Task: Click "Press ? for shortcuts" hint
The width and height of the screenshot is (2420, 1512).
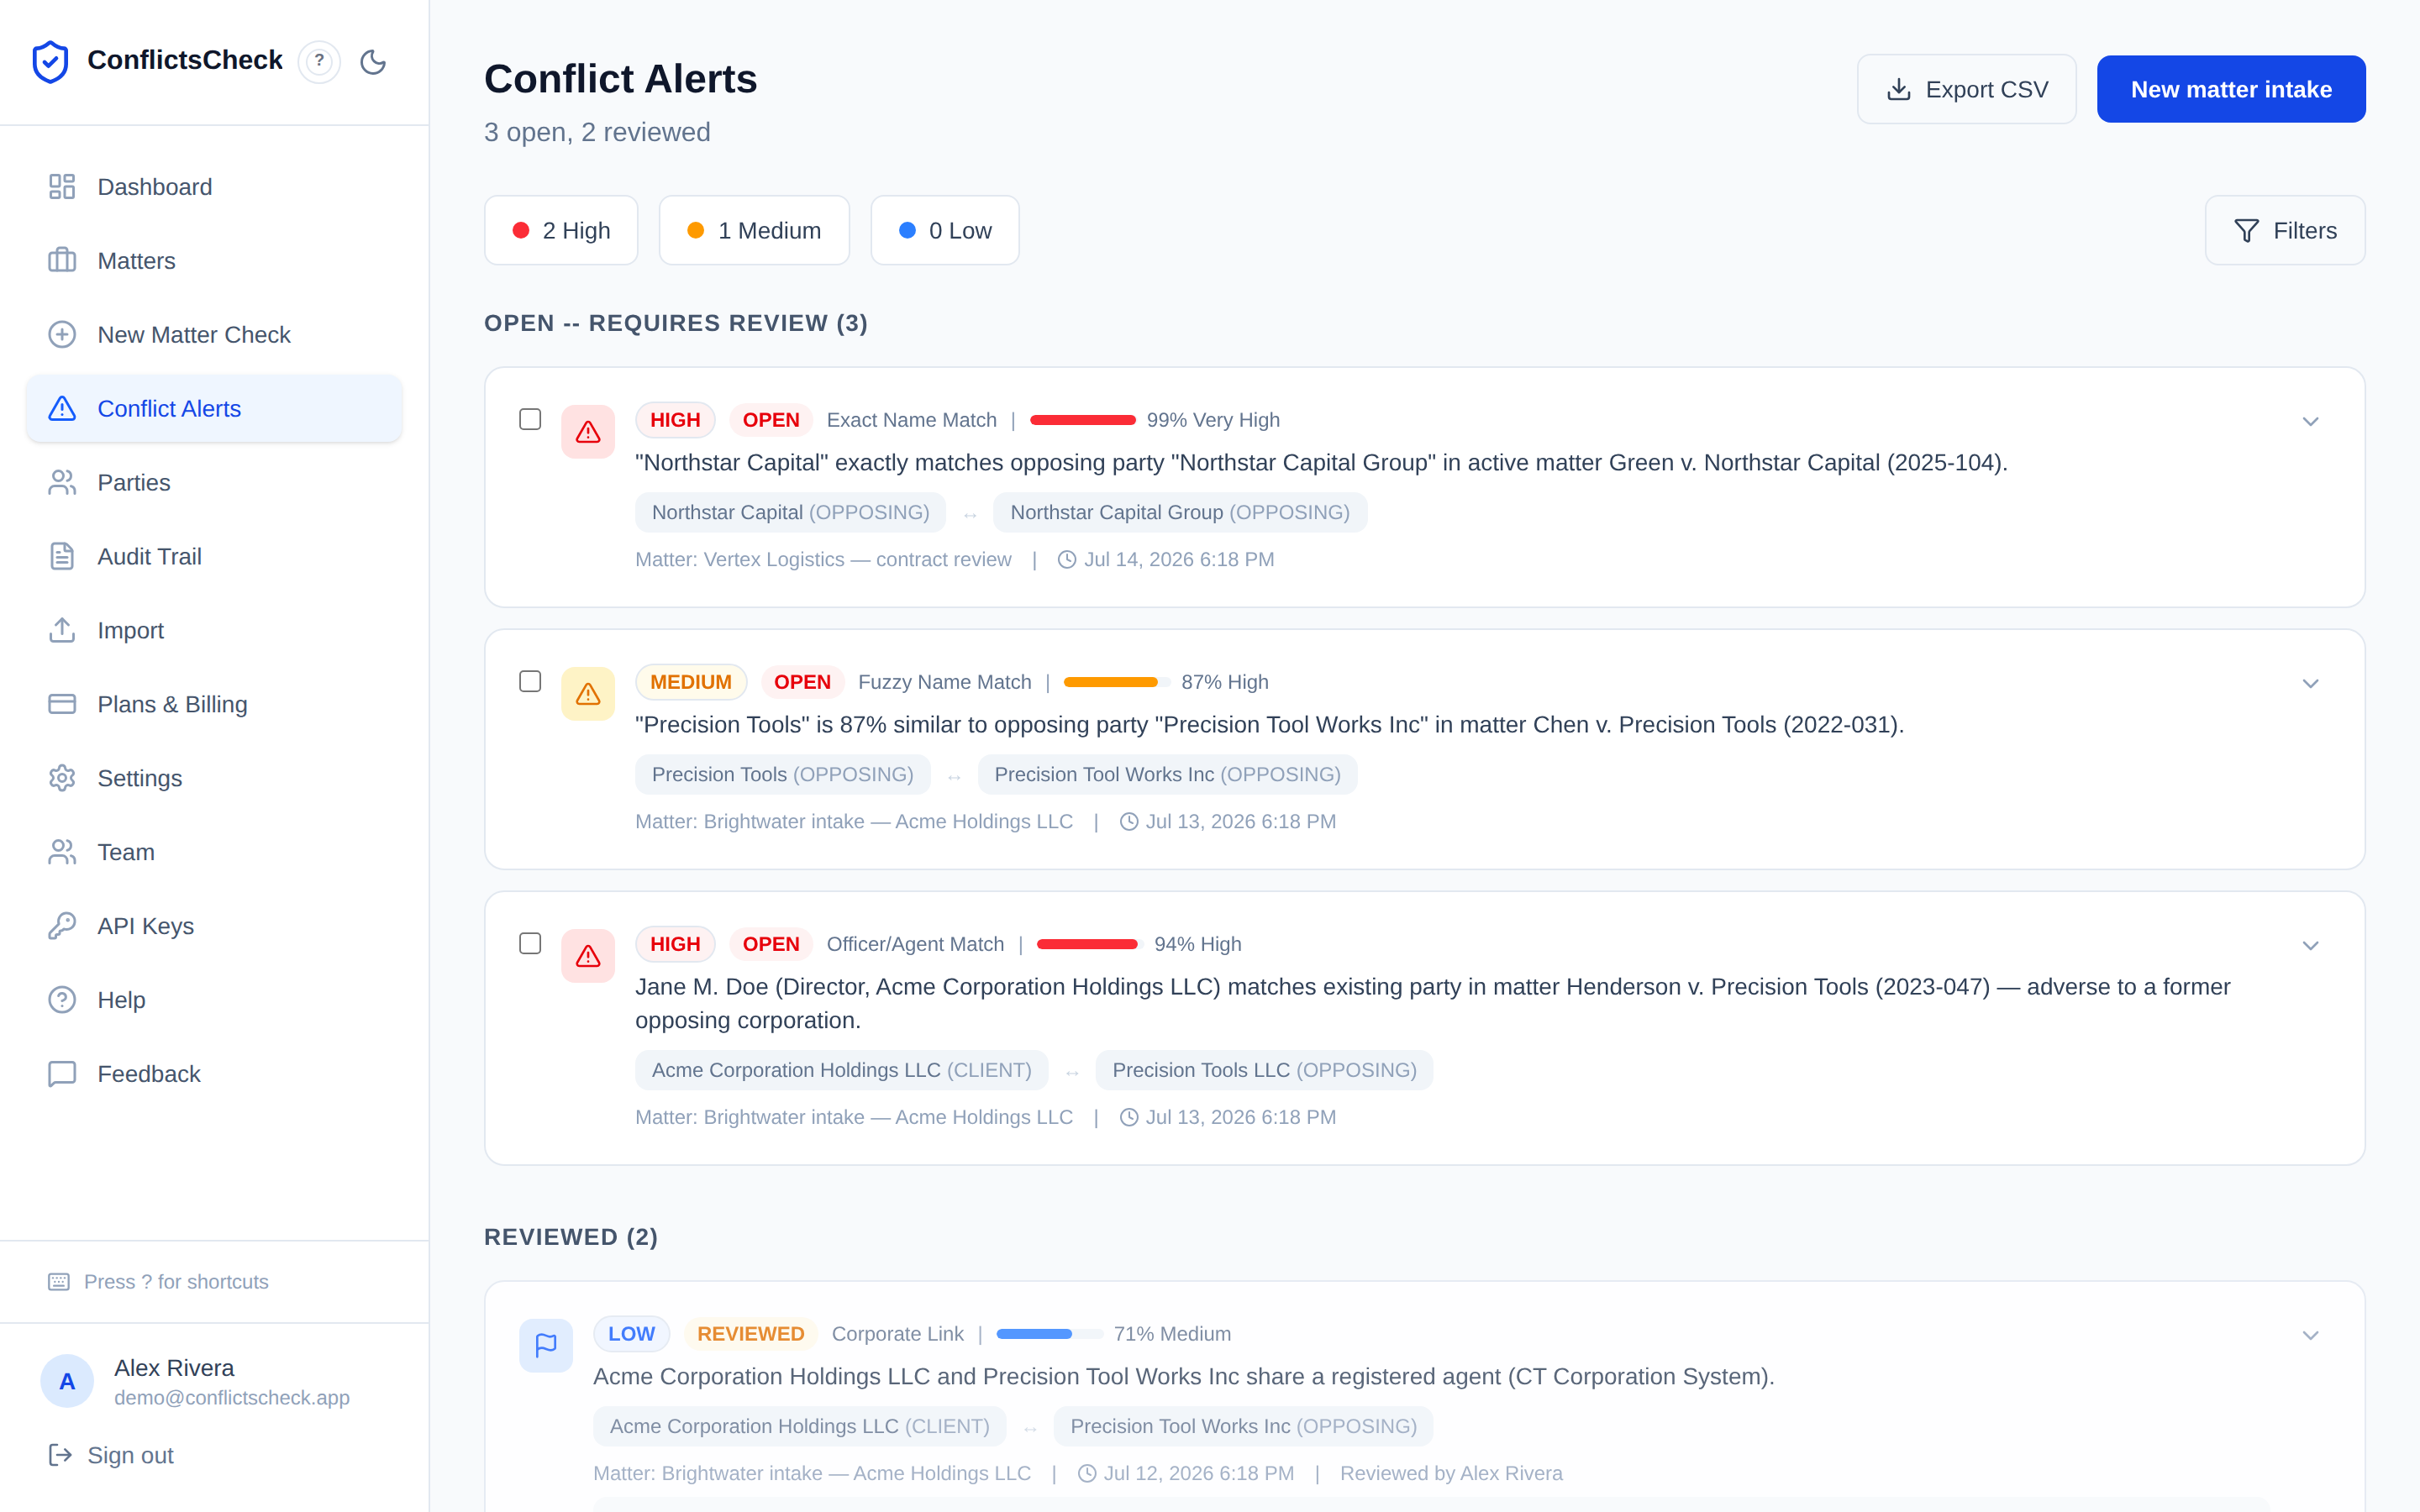Action: click(176, 1282)
